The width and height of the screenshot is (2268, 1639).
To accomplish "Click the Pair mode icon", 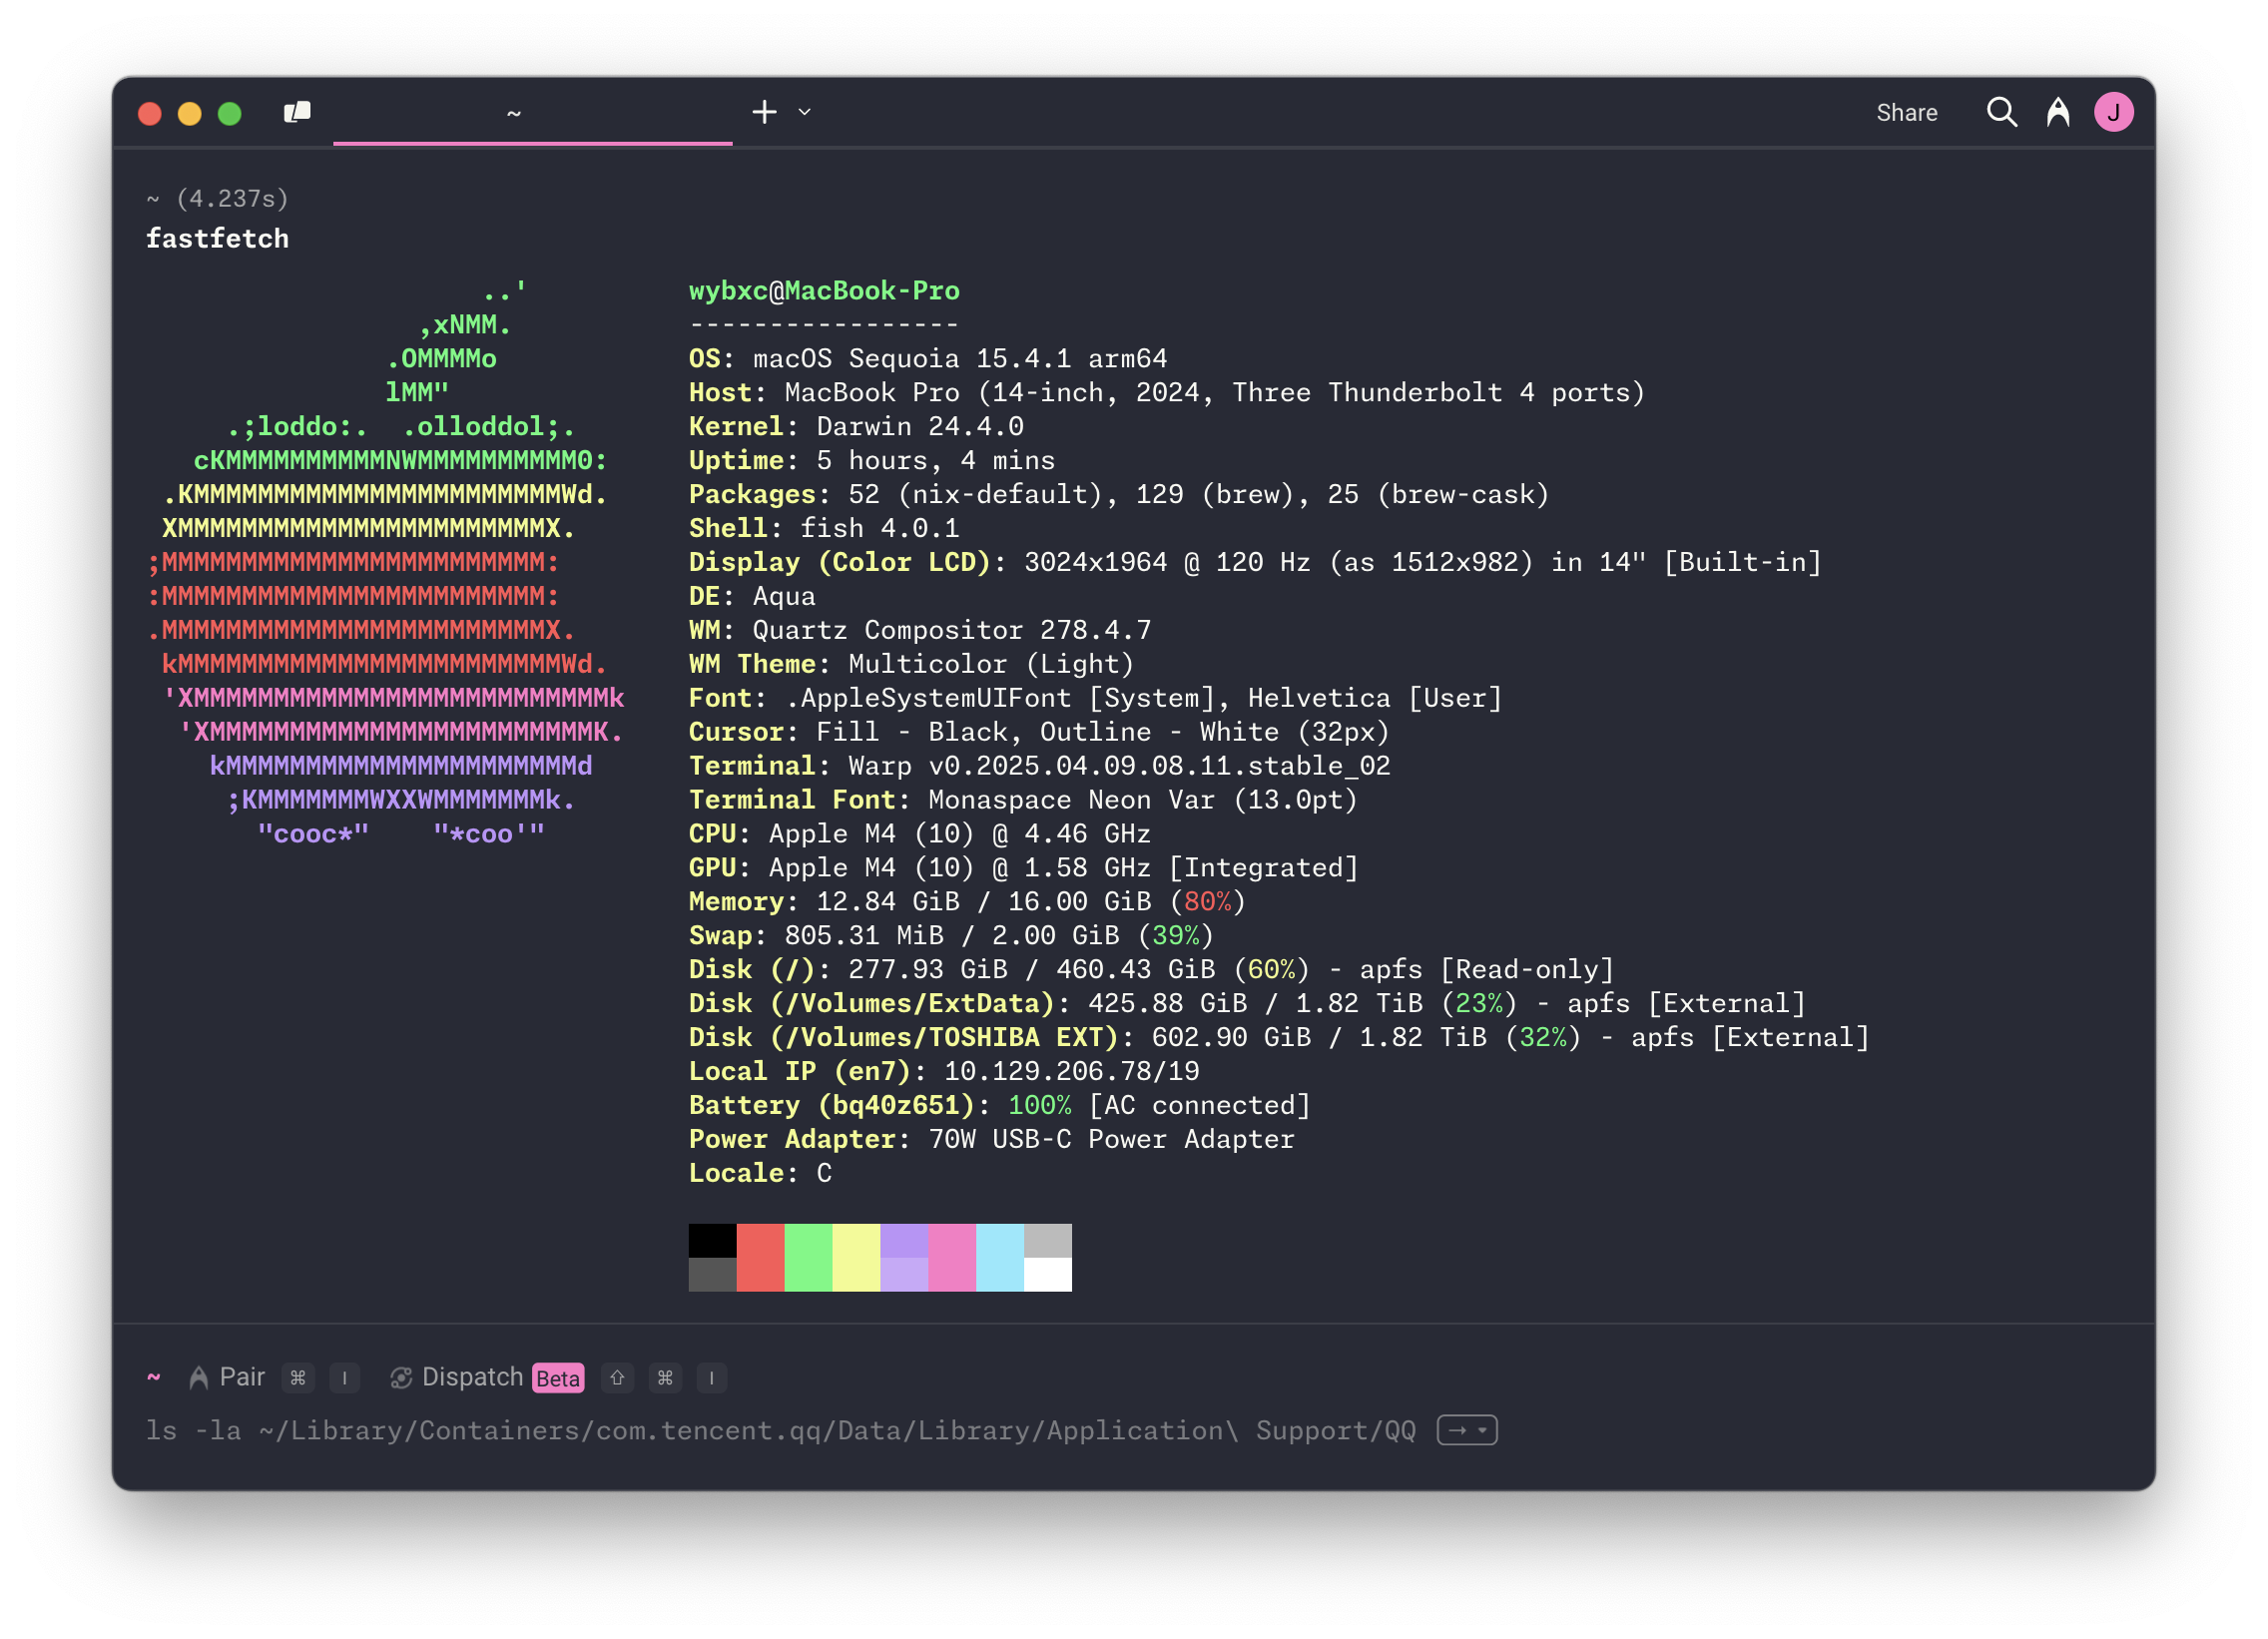I will point(198,1378).
